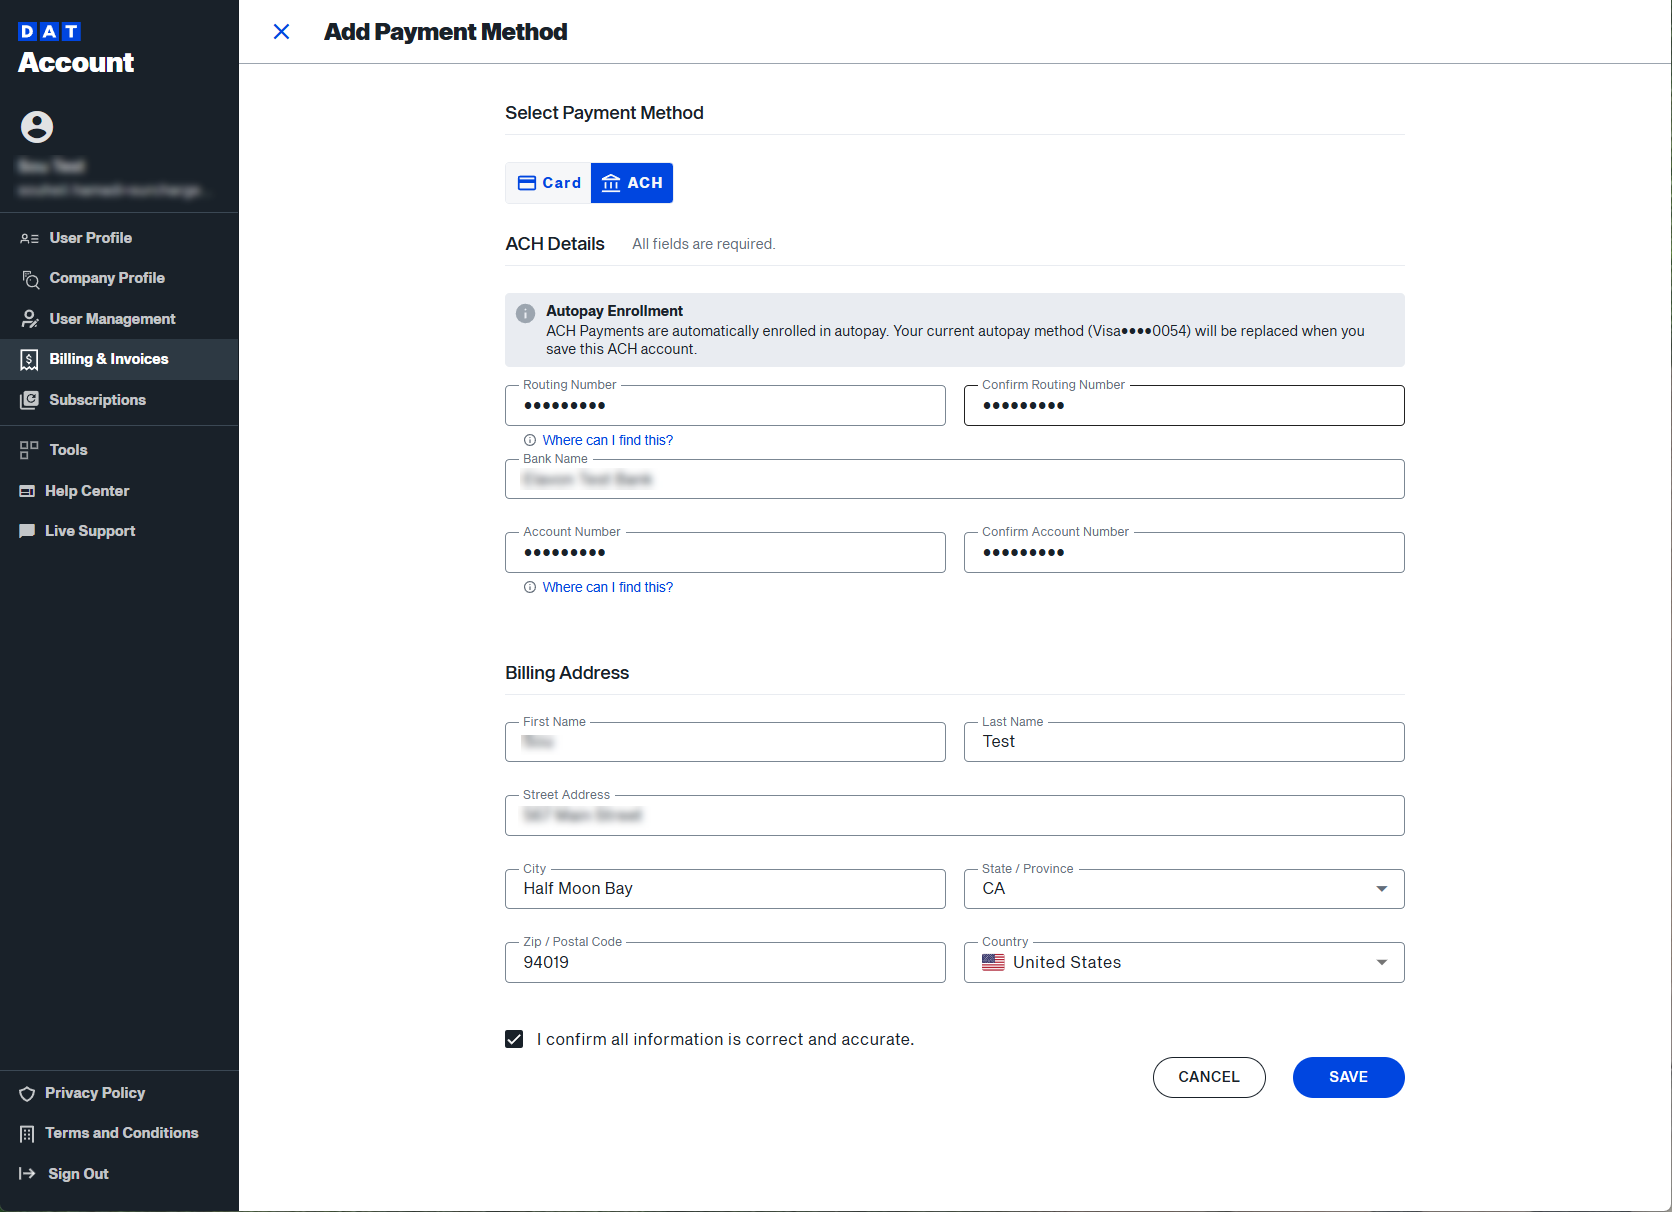The image size is (1672, 1212).
Task: Click the Billing & Invoices receipt icon
Action: click(30, 360)
